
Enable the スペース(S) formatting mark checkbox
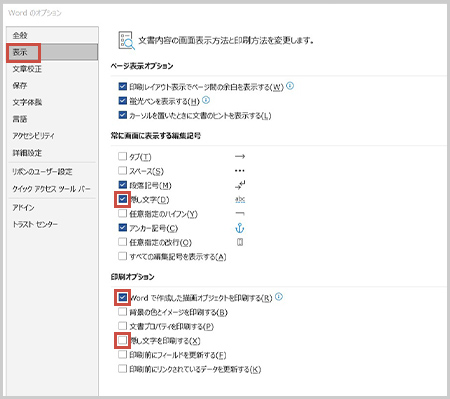(123, 171)
